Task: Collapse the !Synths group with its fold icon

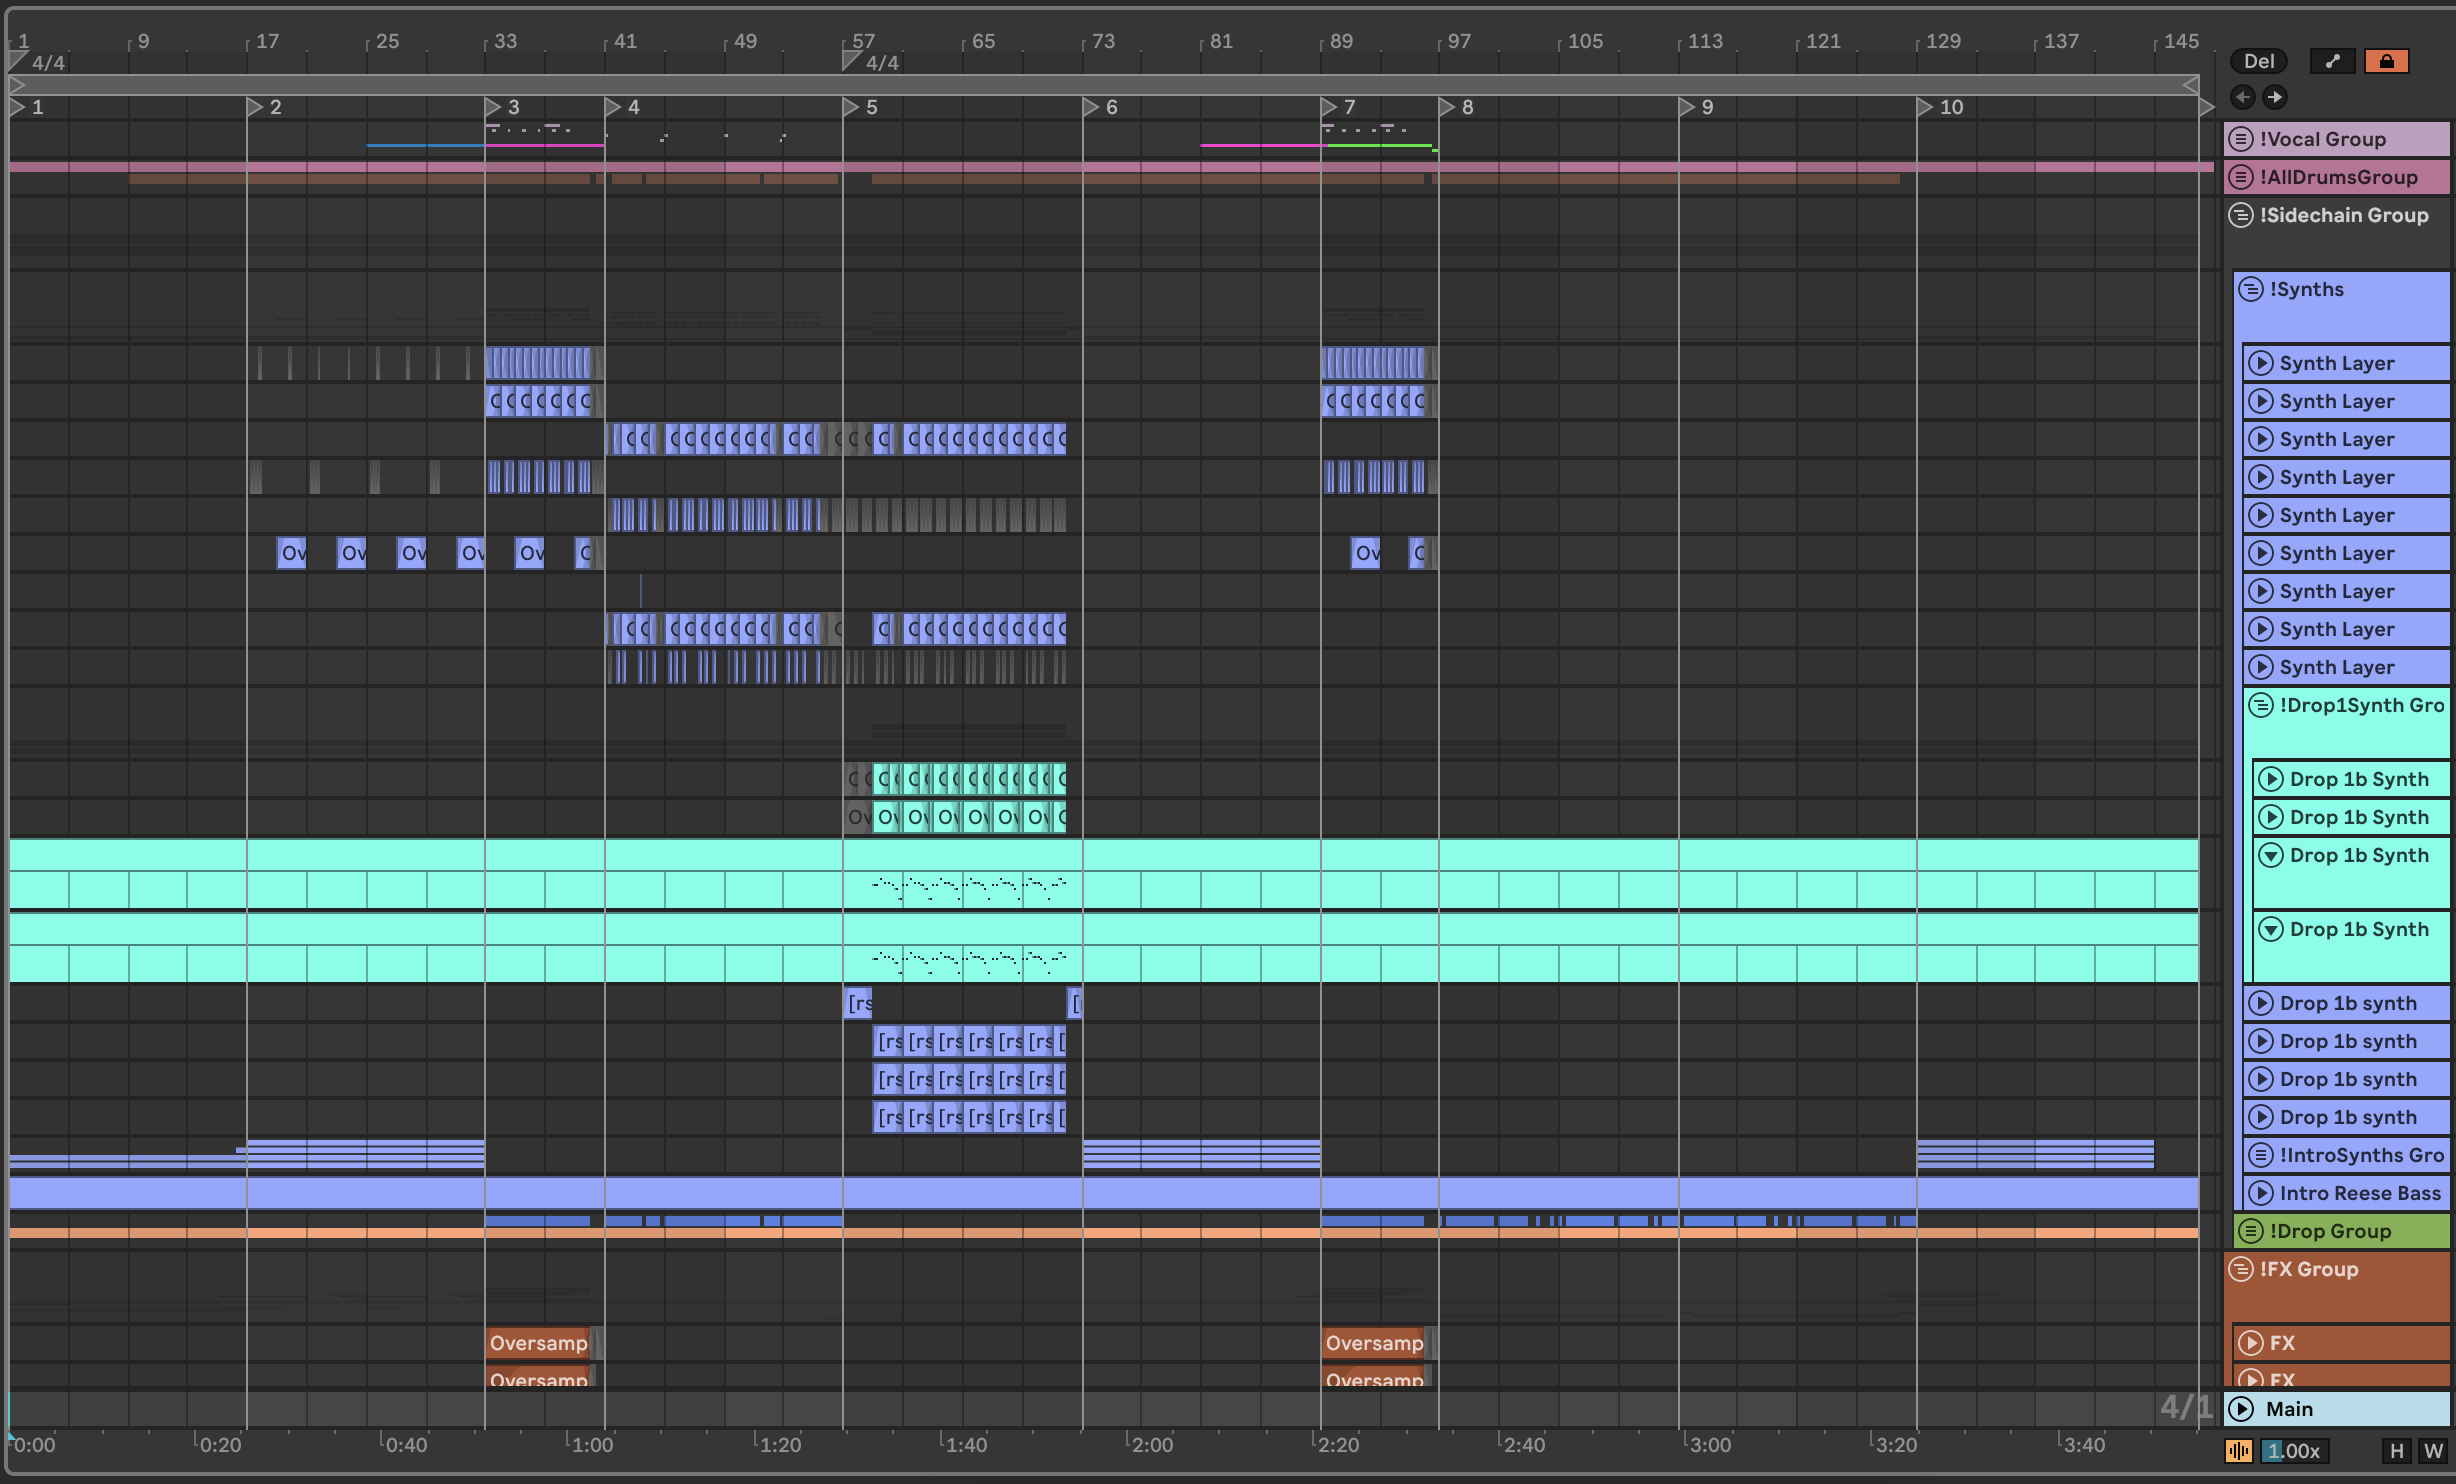Action: 2251,289
